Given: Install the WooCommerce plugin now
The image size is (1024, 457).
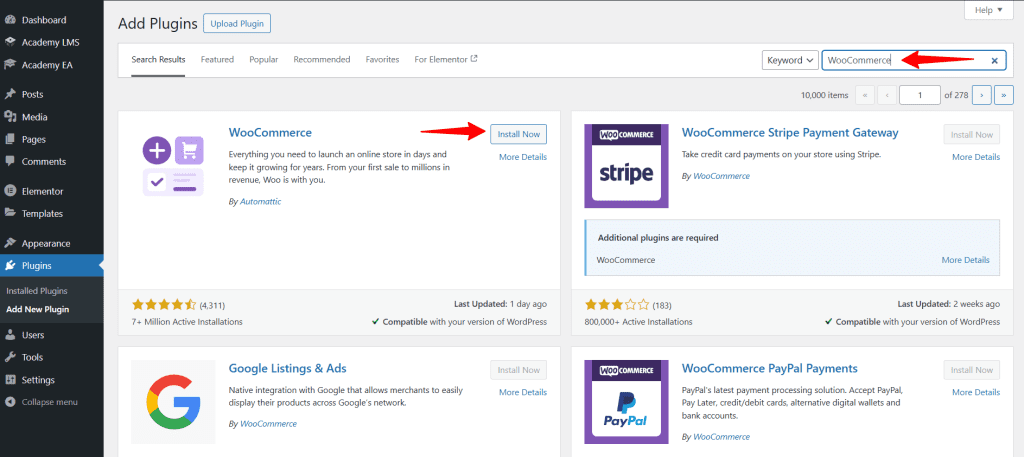Looking at the screenshot, I should coord(519,134).
